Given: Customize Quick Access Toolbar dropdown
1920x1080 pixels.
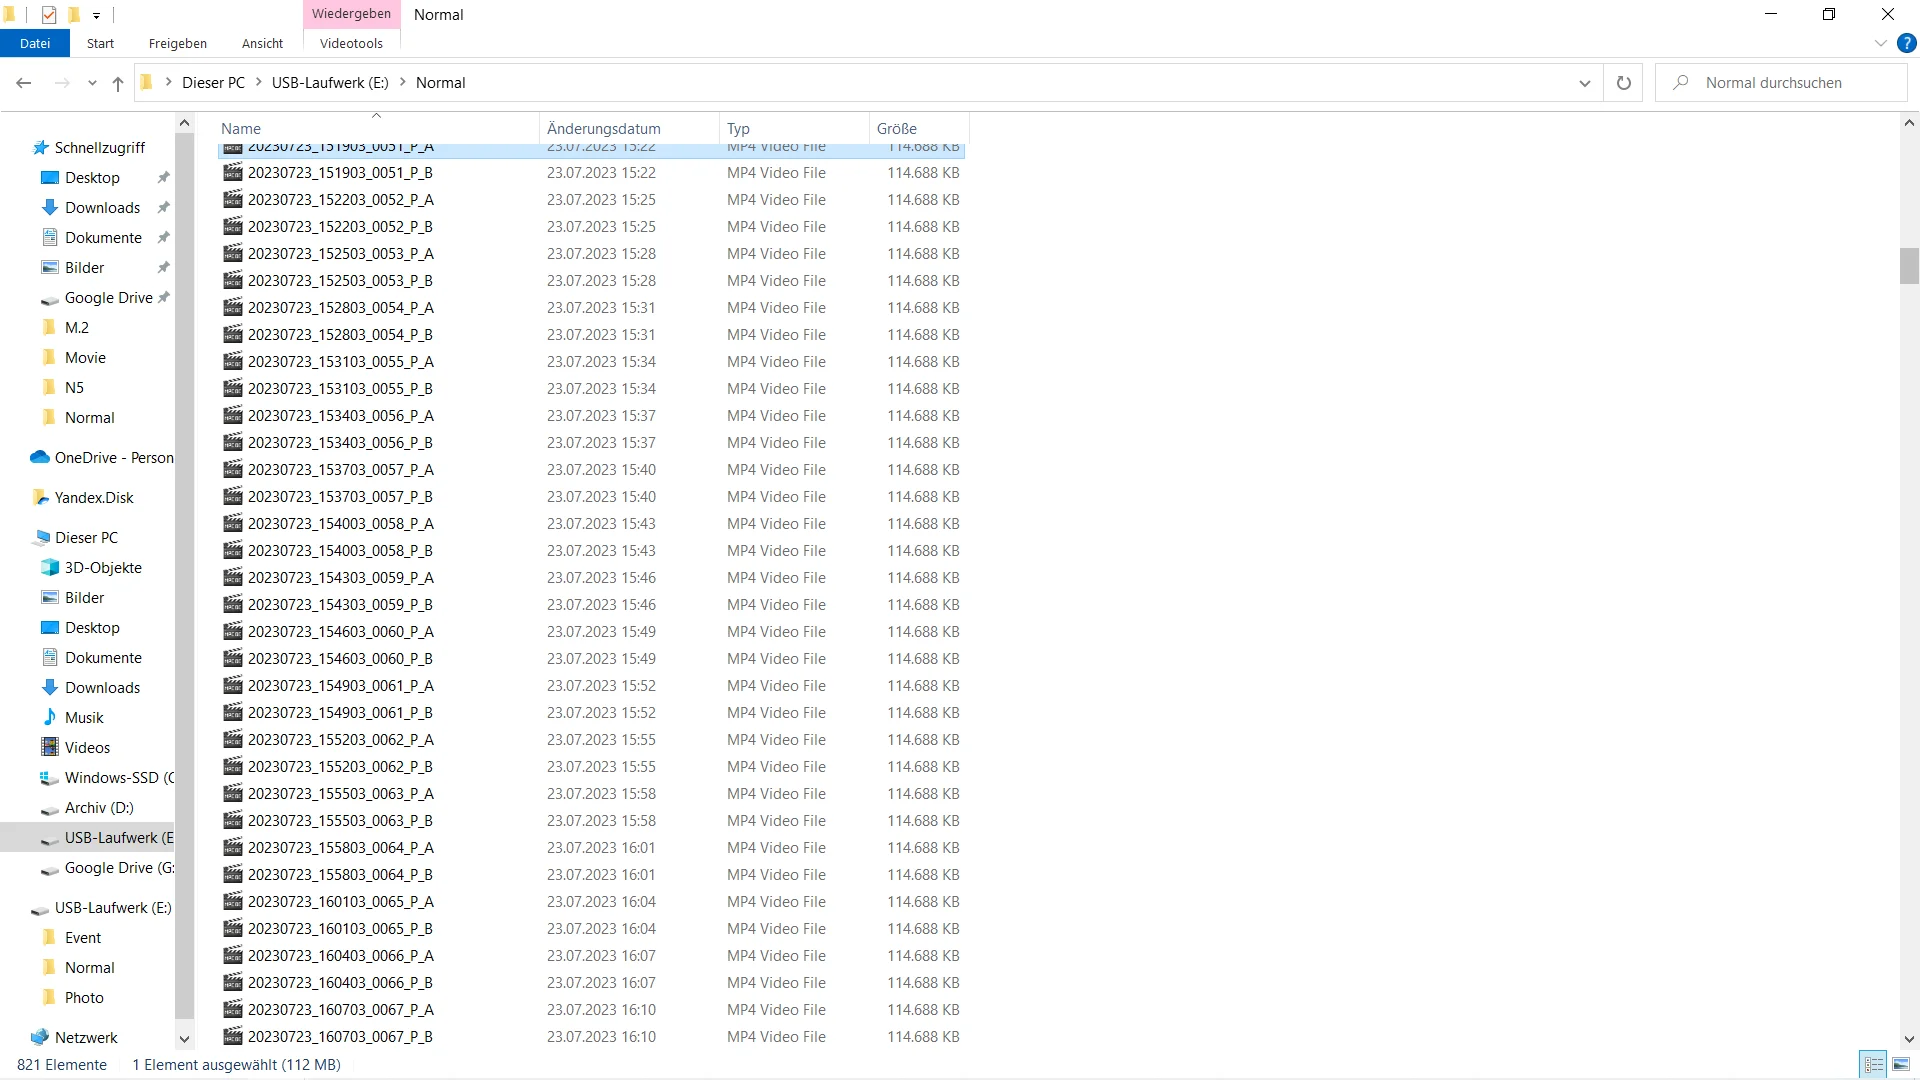Looking at the screenshot, I should [x=96, y=15].
